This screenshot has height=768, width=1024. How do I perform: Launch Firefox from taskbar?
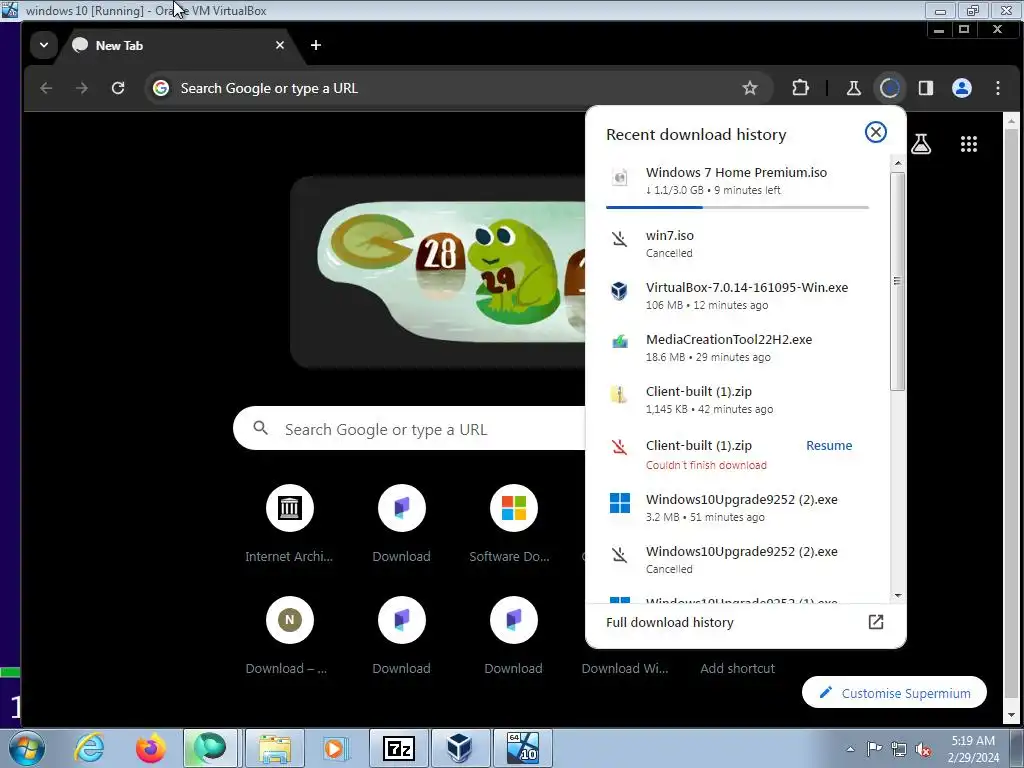(x=150, y=748)
